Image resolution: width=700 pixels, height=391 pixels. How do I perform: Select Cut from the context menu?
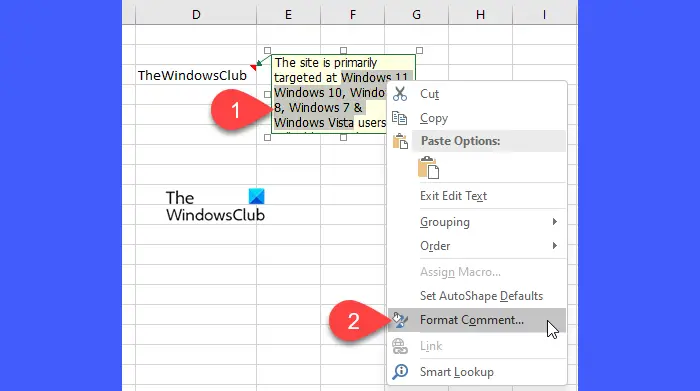pyautogui.click(x=477, y=94)
